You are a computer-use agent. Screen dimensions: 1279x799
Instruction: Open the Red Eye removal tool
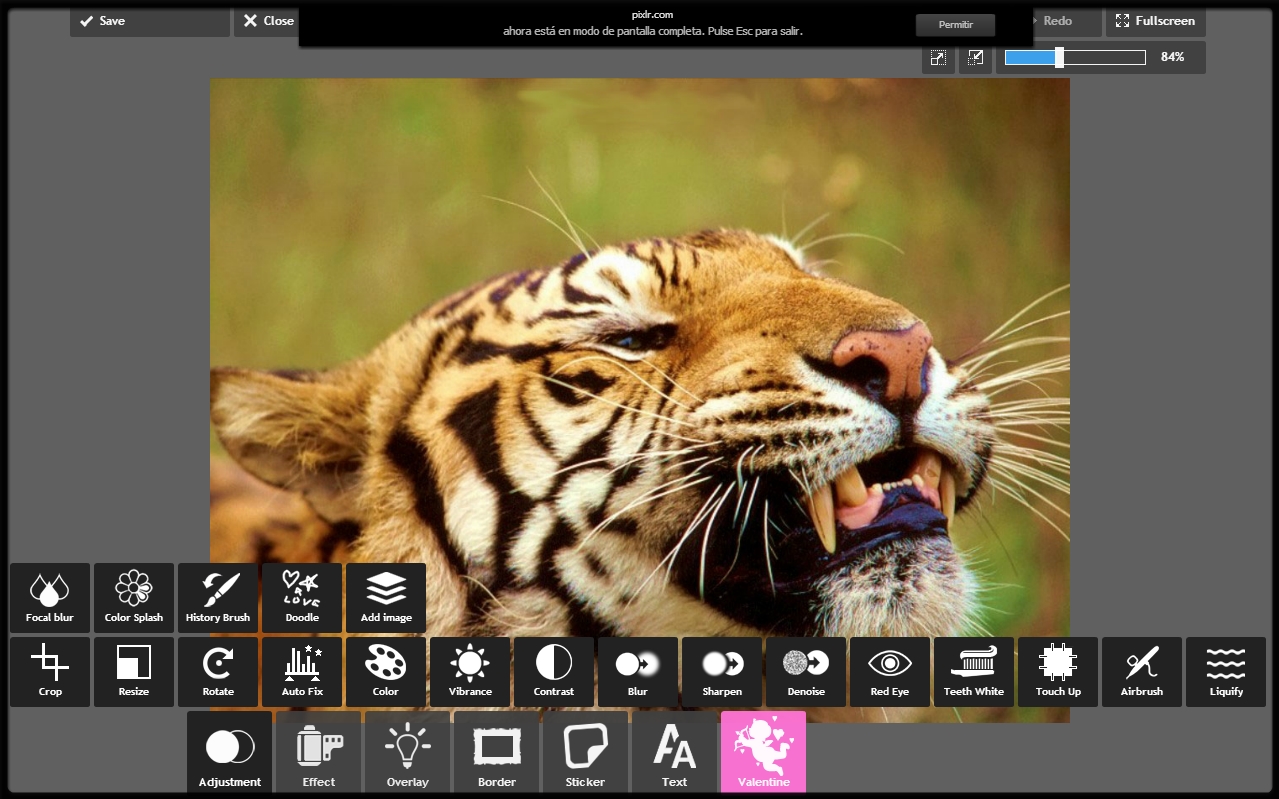(x=890, y=672)
